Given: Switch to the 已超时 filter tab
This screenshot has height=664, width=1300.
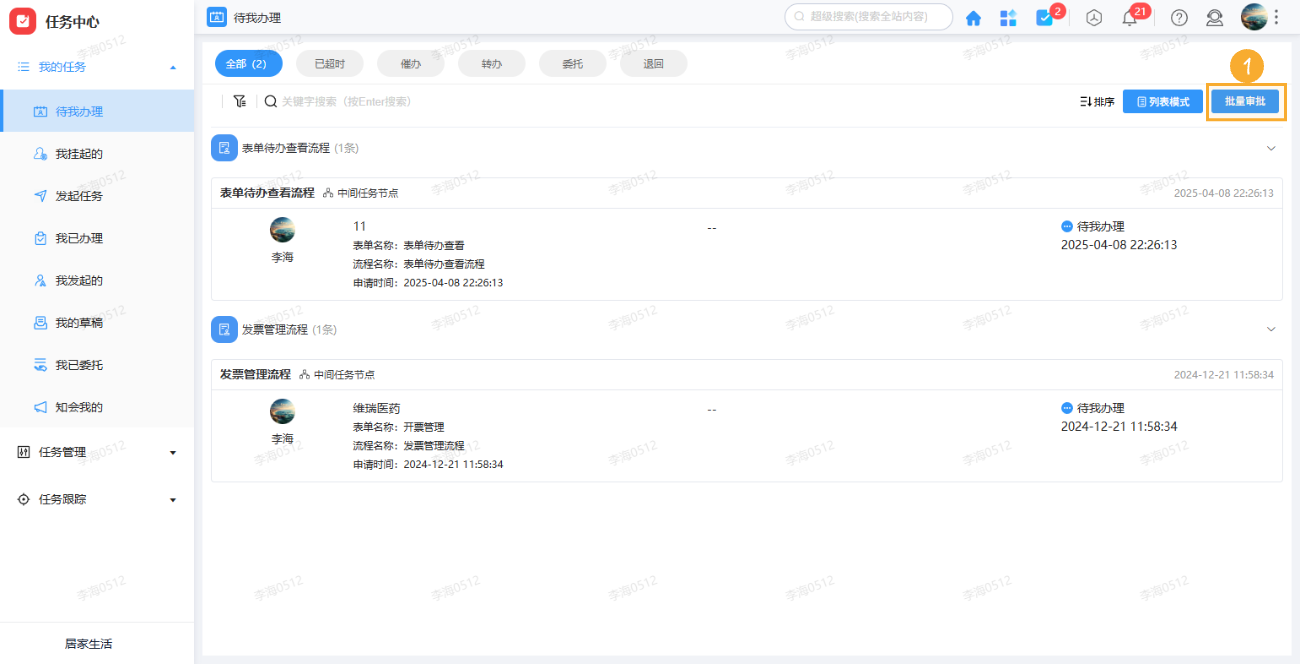Looking at the screenshot, I should tap(329, 62).
